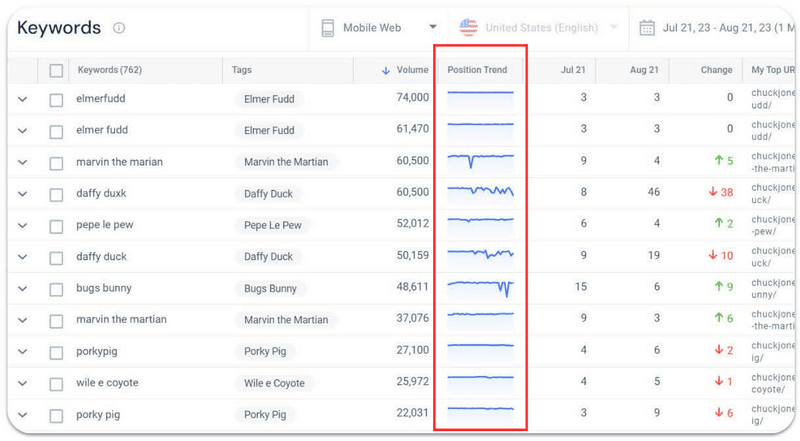Toggle the select-all Keywords checkbox
800x441 pixels.
pos(56,70)
